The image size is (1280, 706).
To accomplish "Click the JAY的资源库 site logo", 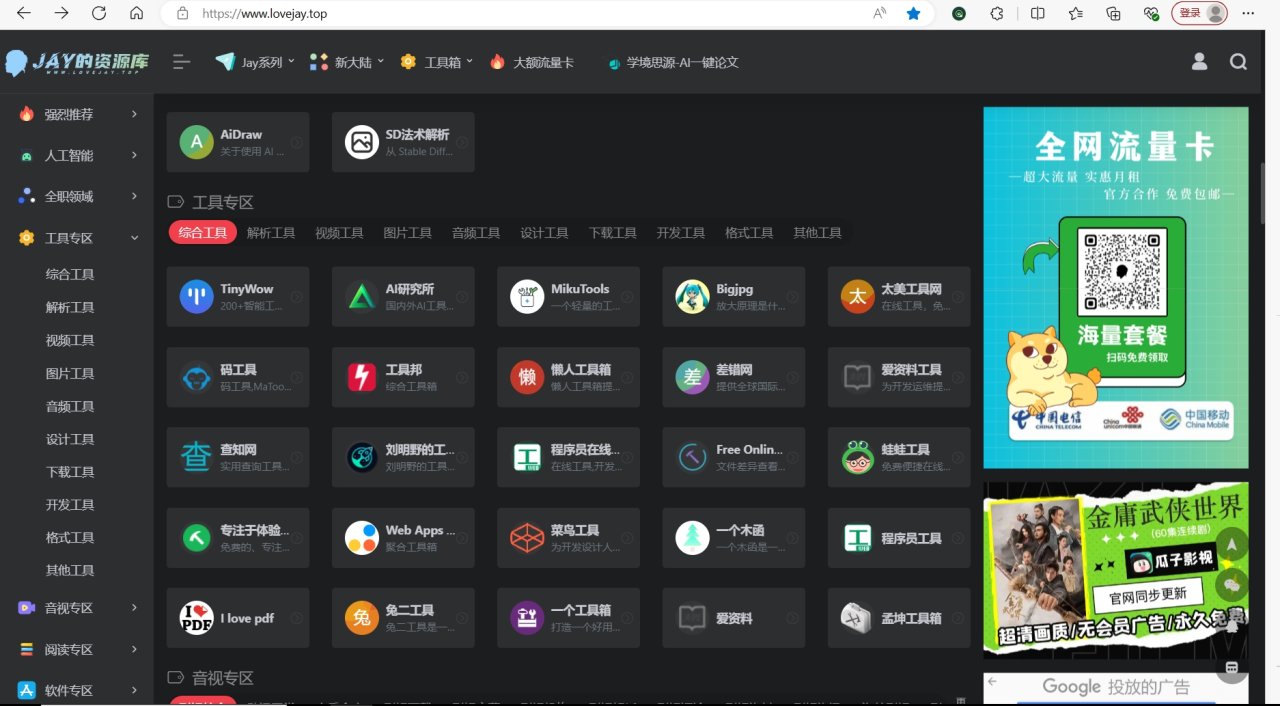I will 77,63.
